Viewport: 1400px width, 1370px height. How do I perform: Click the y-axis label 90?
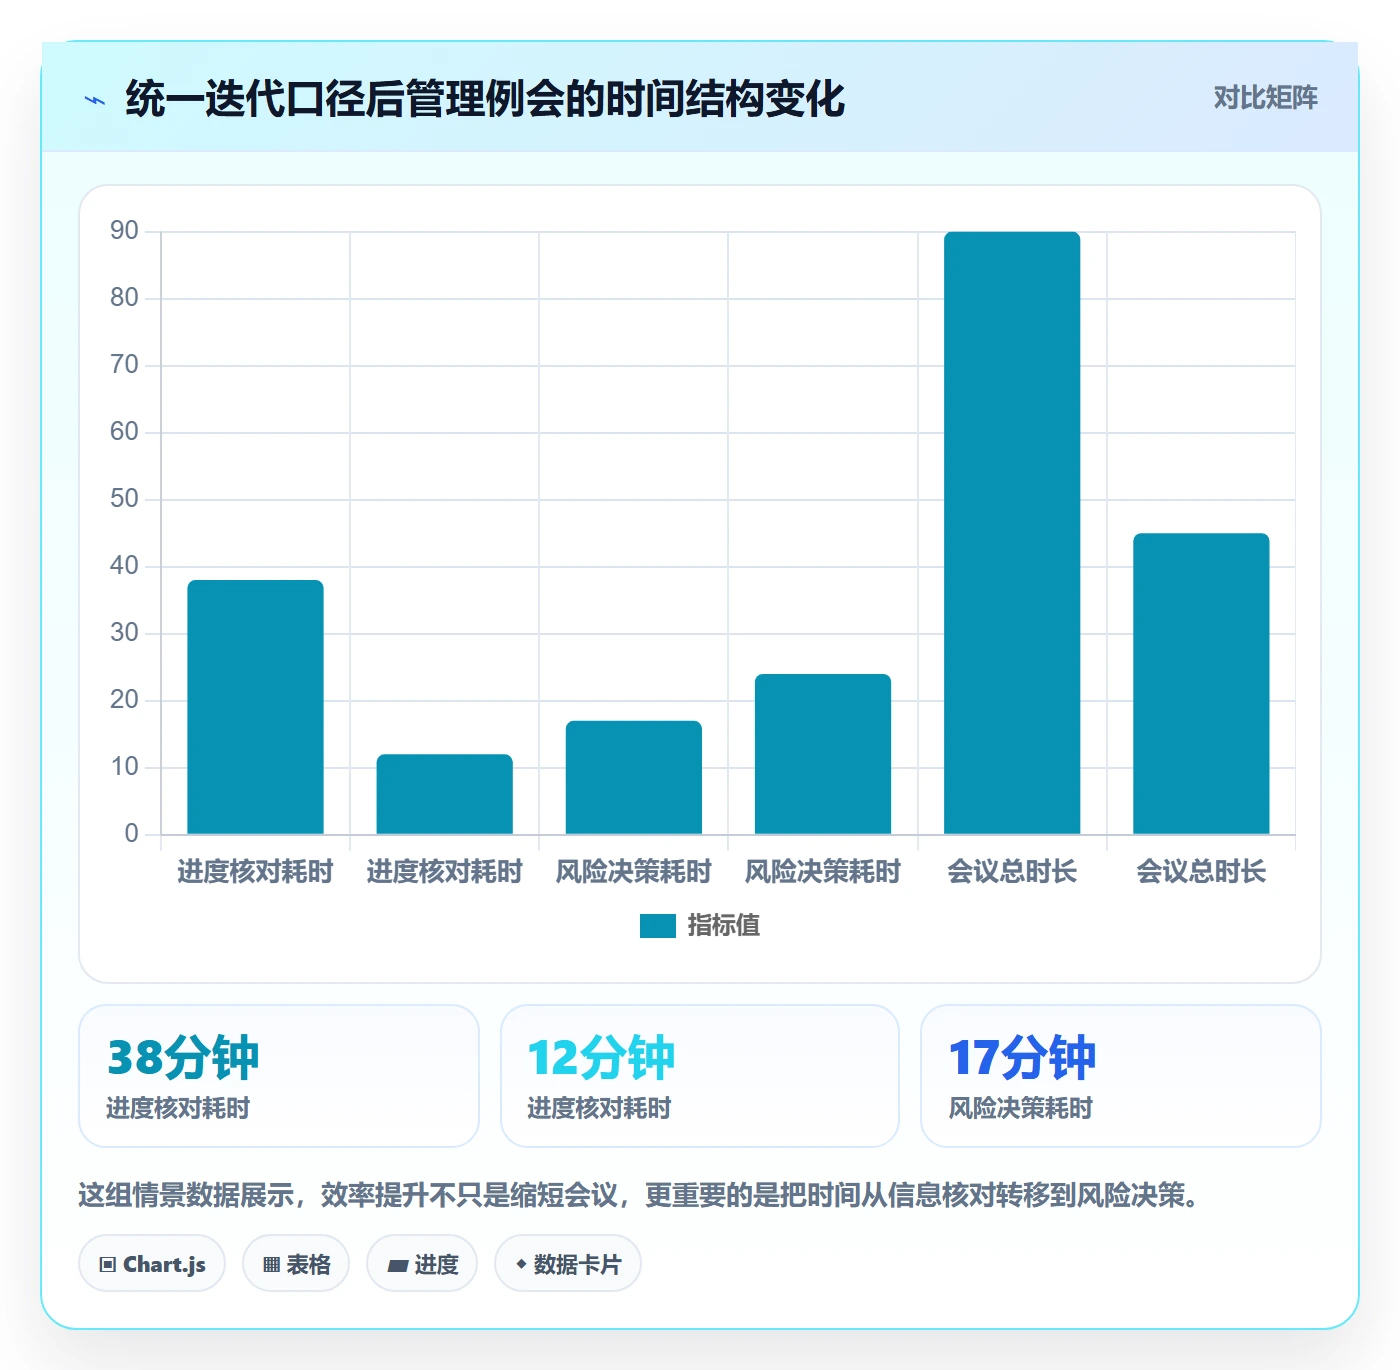(124, 231)
